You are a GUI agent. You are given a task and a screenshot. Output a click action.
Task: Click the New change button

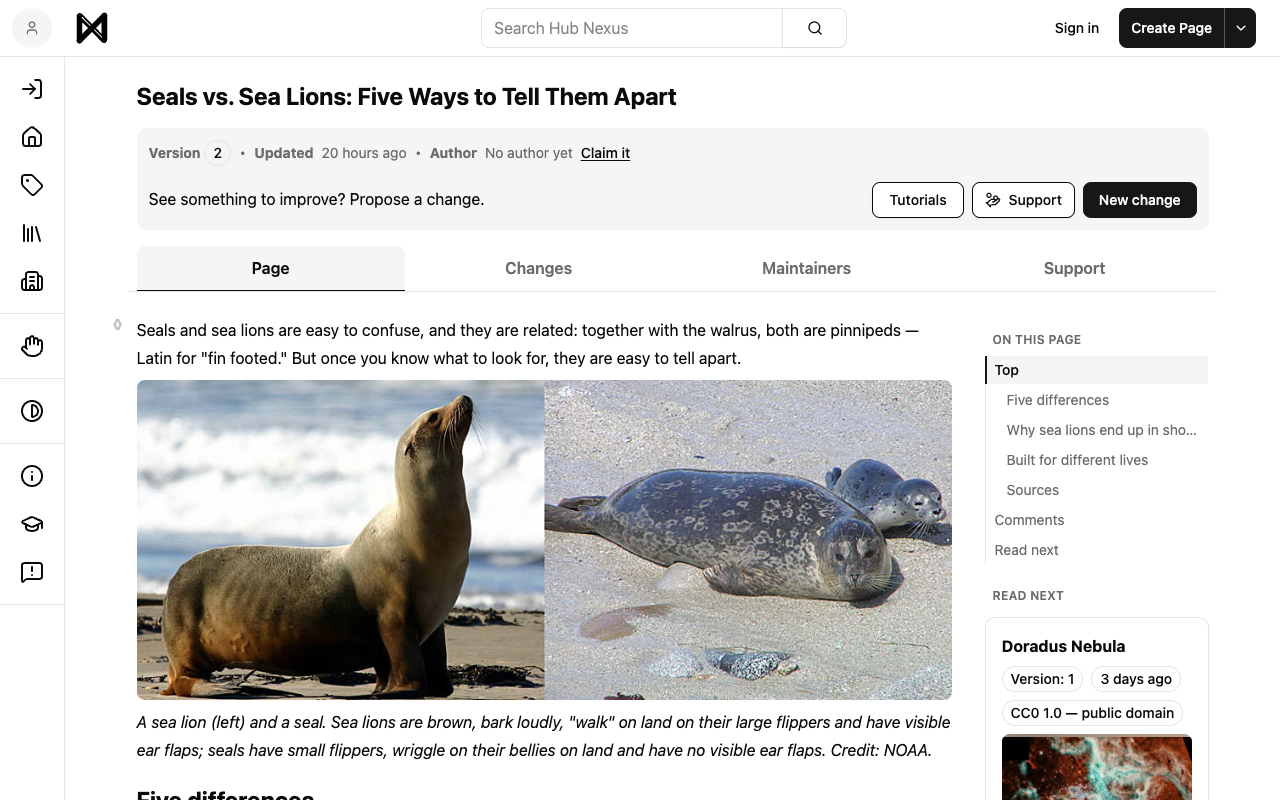[1140, 200]
